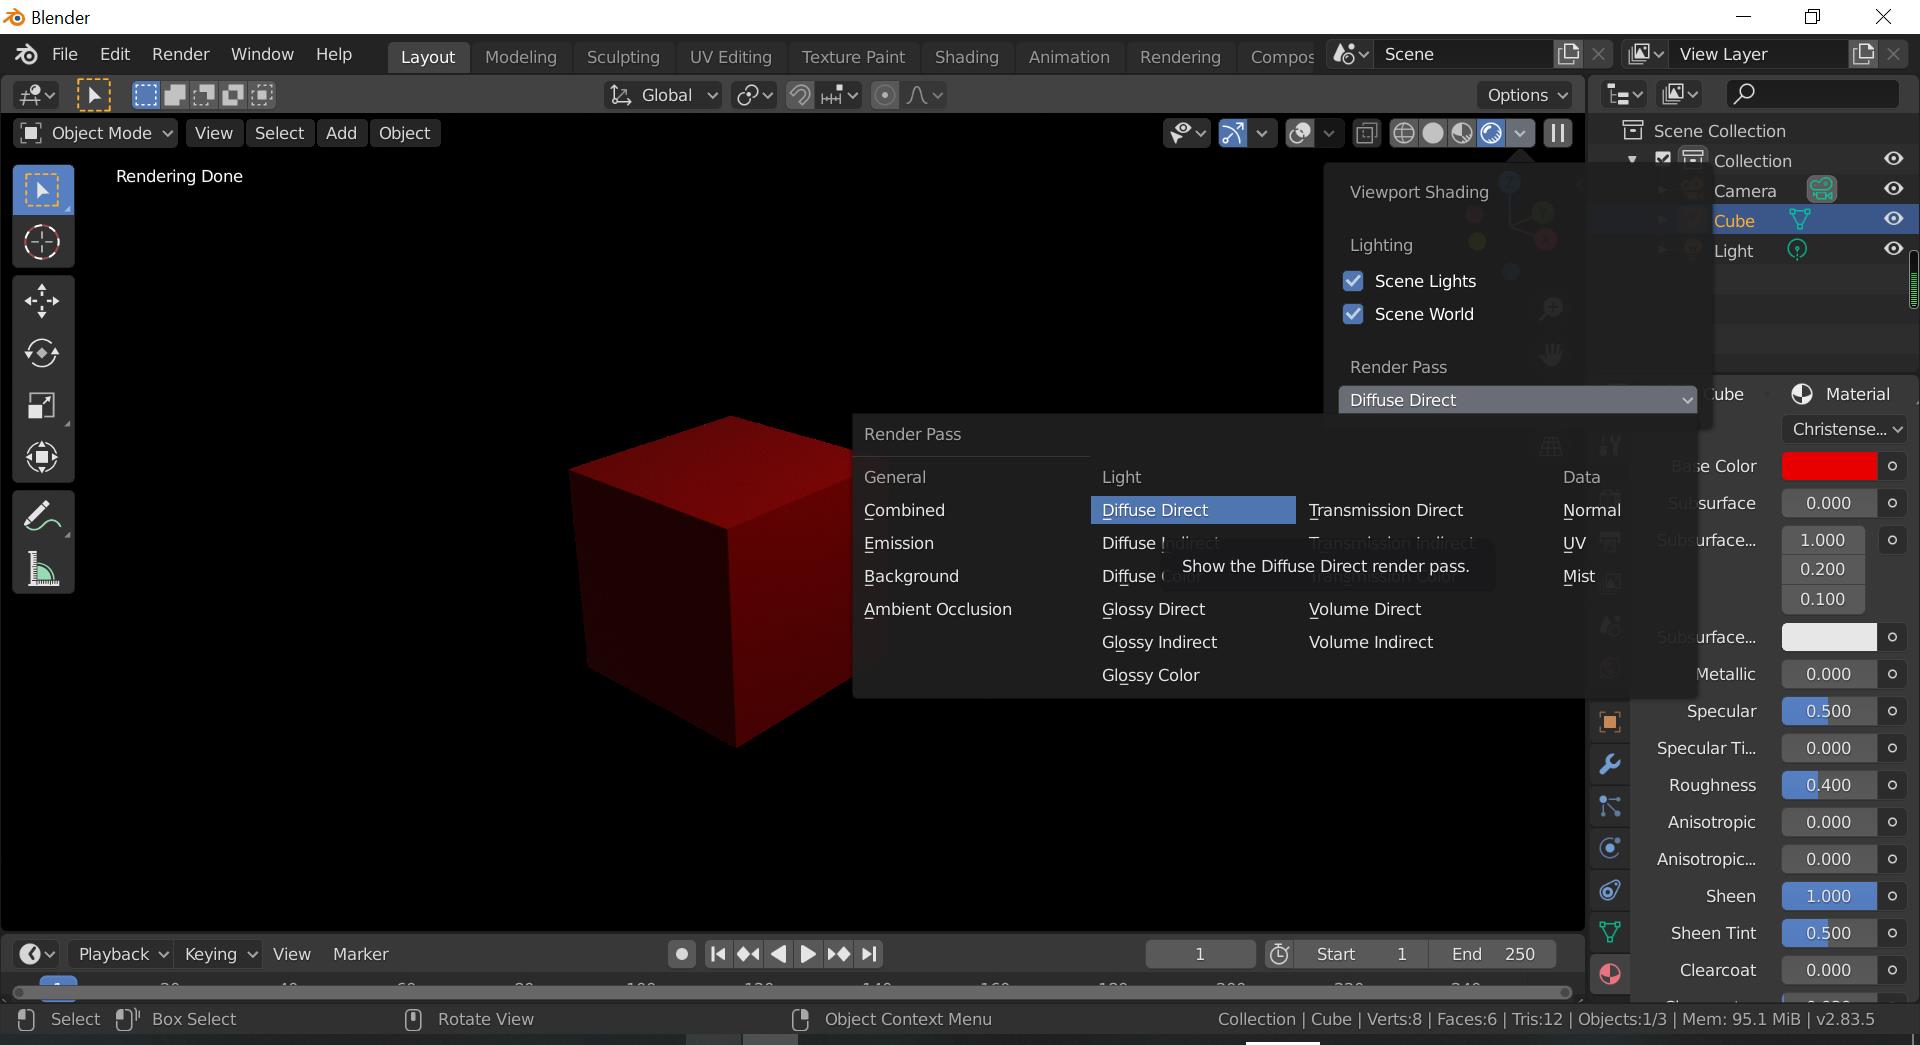Choose the Measure tool
1920x1045 pixels.
point(42,569)
